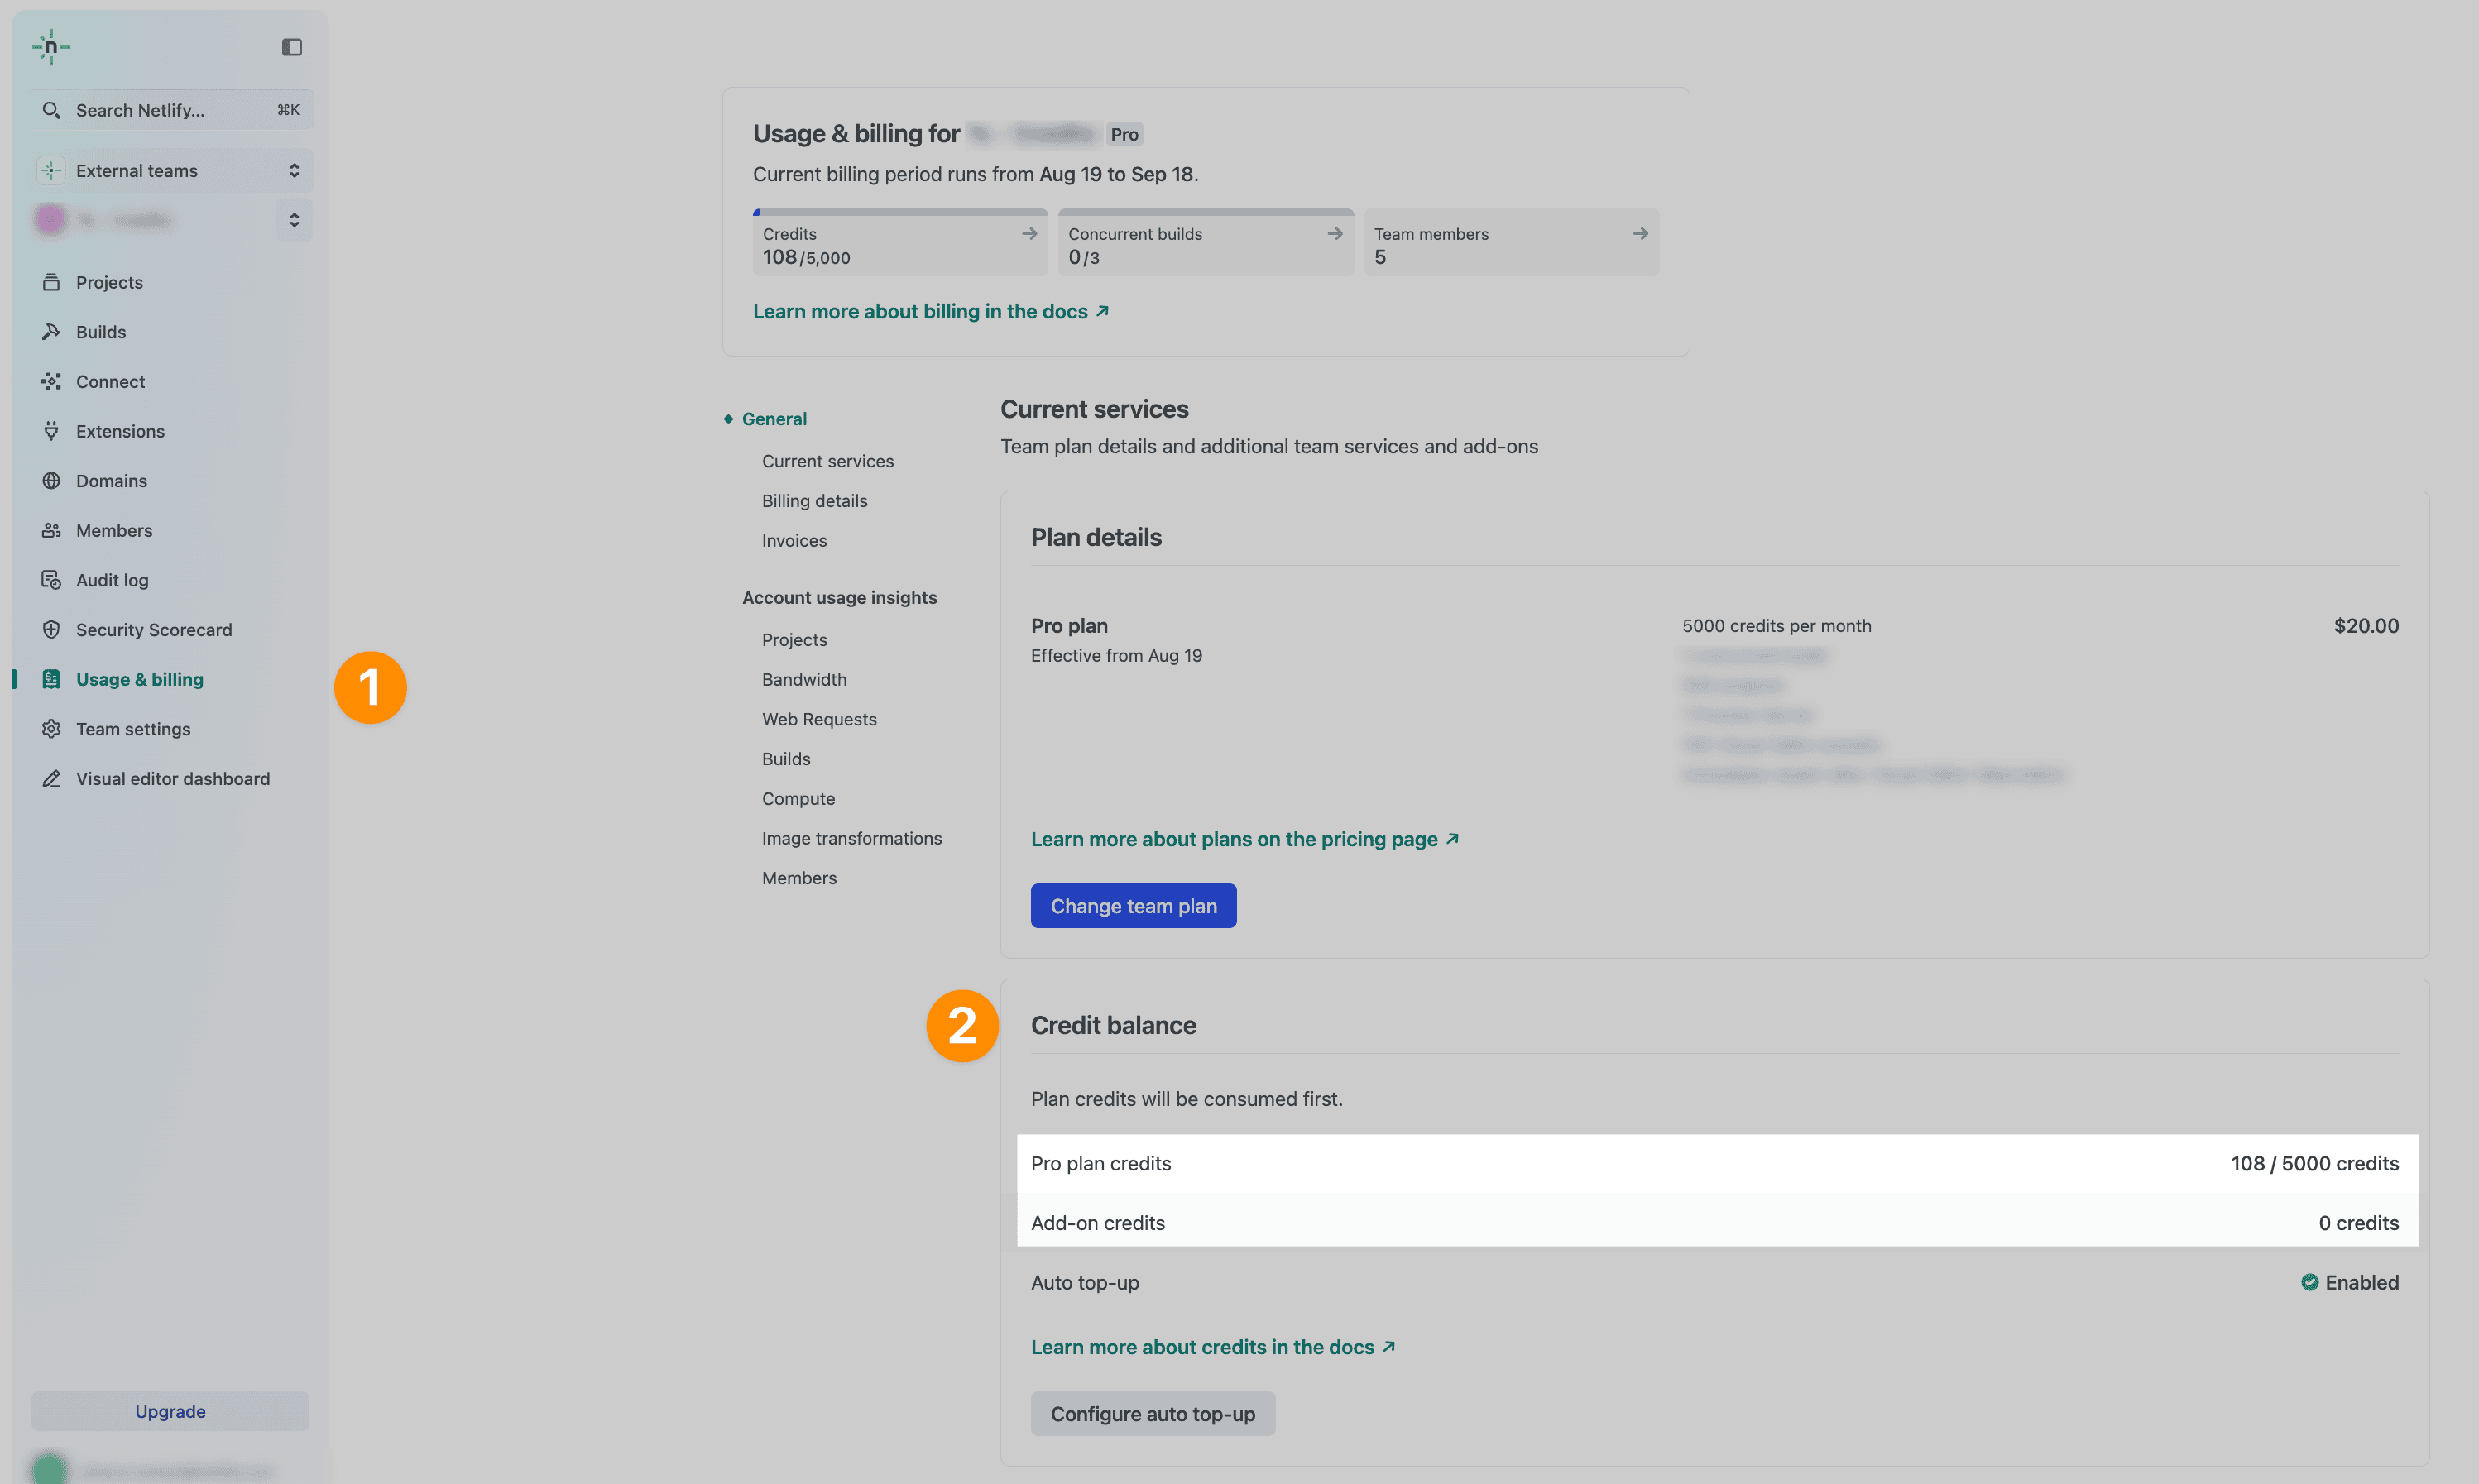This screenshot has height=1484, width=2479.
Task: Expand the Credits usage card arrow
Action: (1029, 234)
